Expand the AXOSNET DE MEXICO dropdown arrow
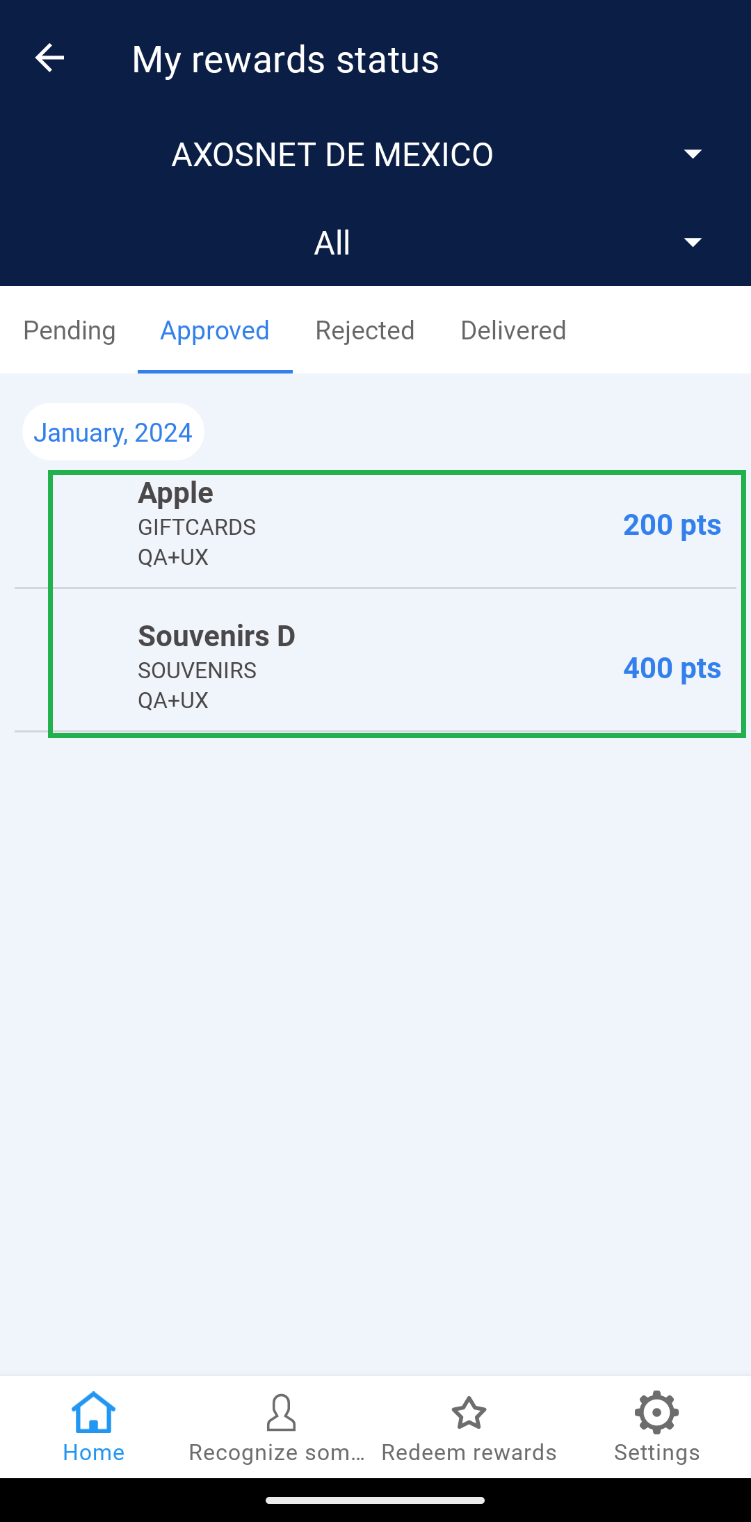The image size is (751, 1522). coord(692,154)
